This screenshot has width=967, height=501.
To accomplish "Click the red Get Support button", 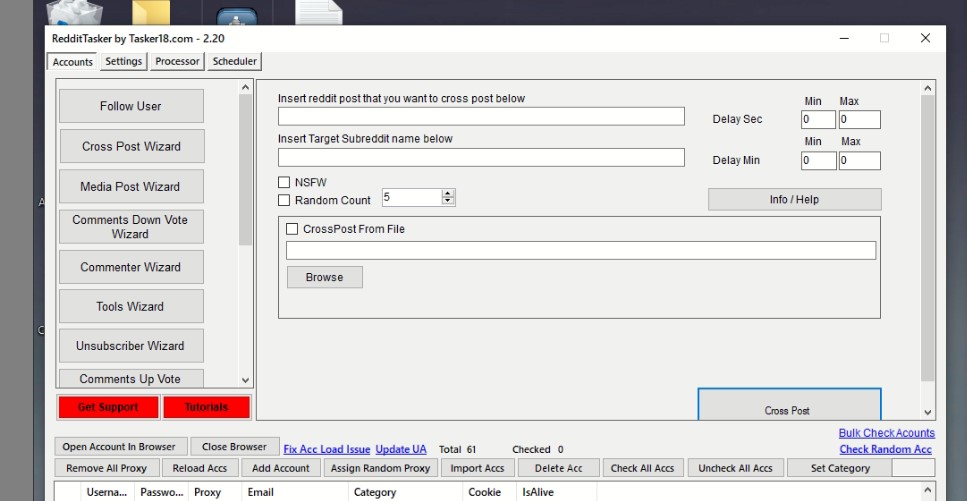I will 108,407.
